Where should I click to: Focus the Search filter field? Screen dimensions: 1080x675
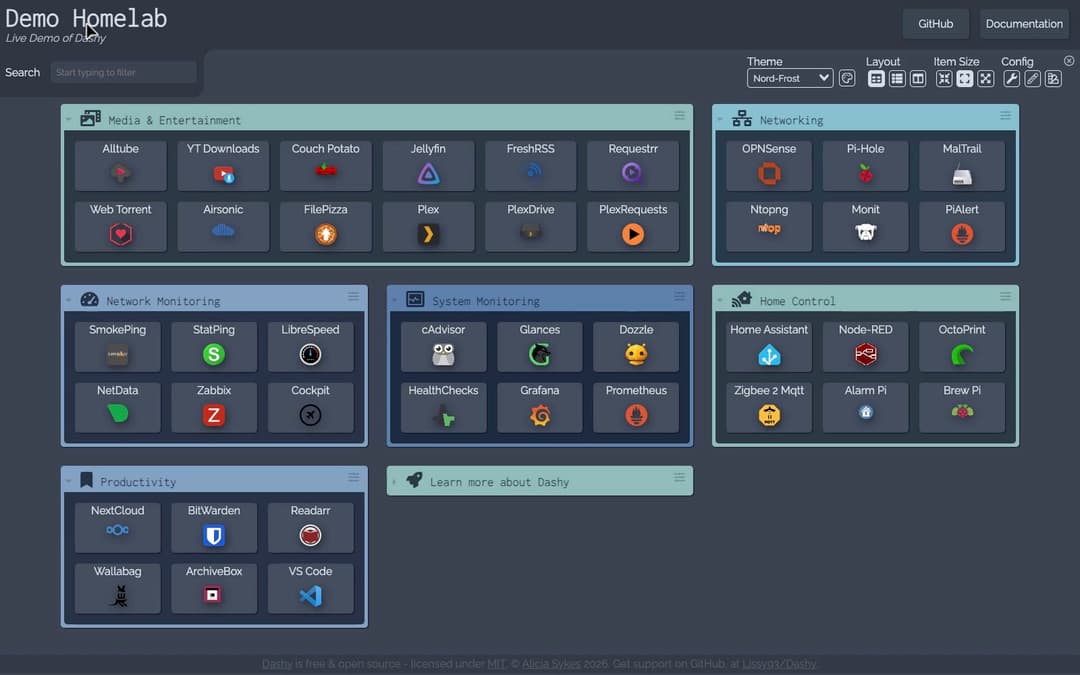point(123,72)
